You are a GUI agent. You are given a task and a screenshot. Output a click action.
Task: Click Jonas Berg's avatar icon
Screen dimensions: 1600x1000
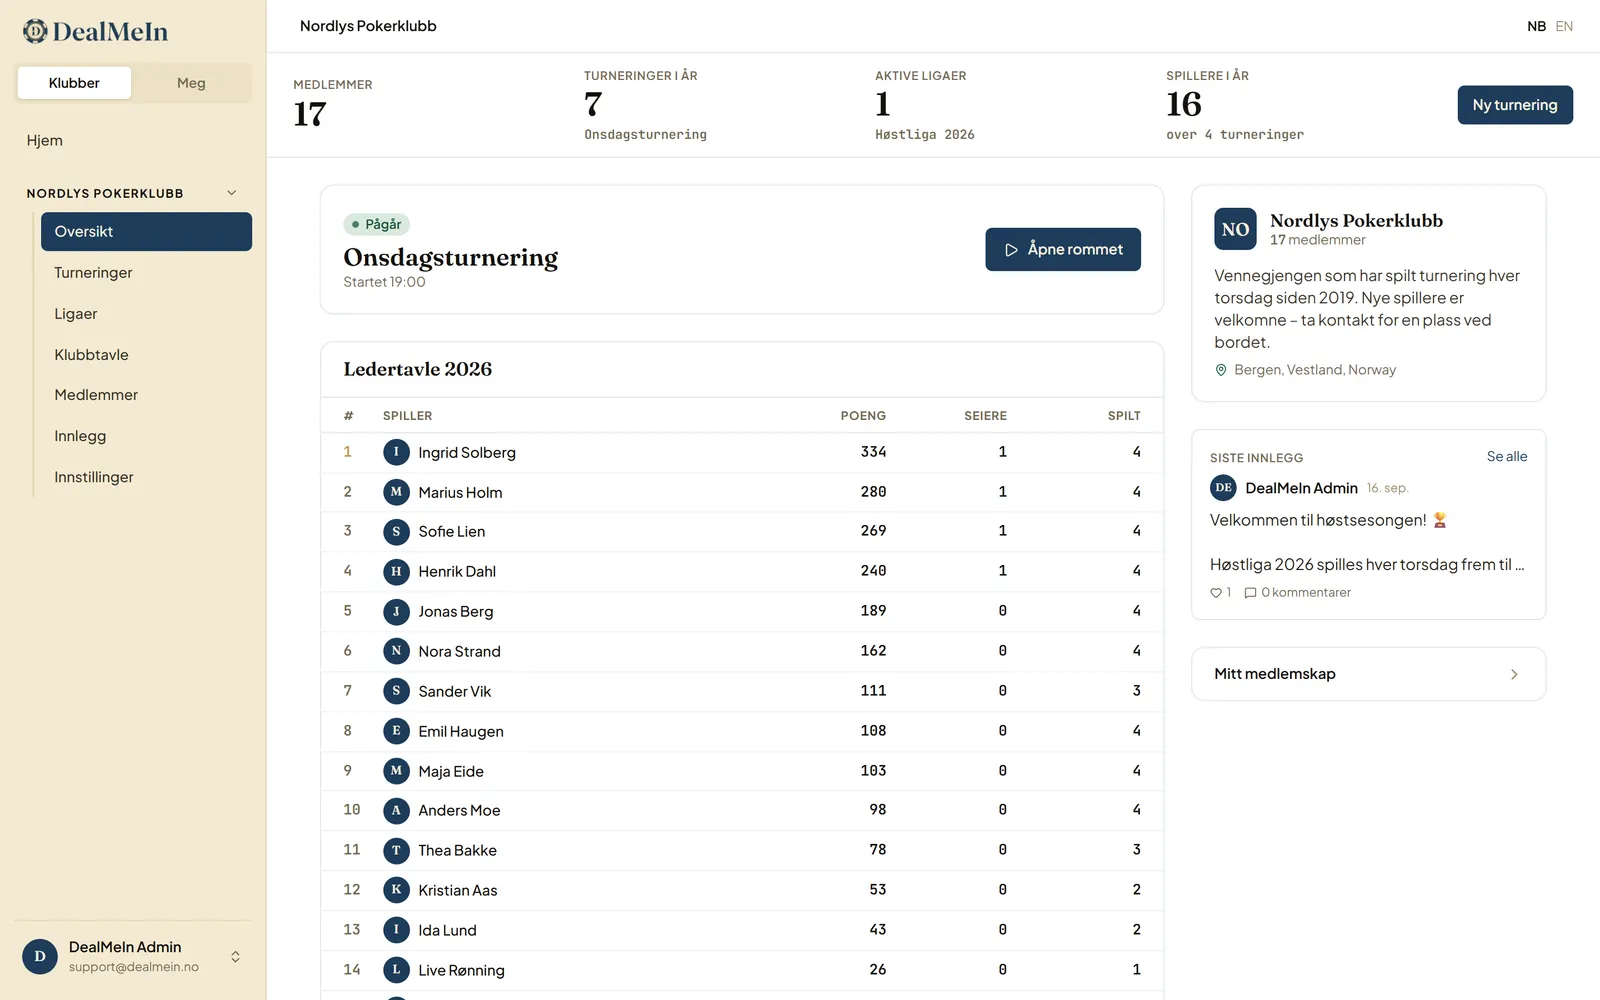click(396, 611)
